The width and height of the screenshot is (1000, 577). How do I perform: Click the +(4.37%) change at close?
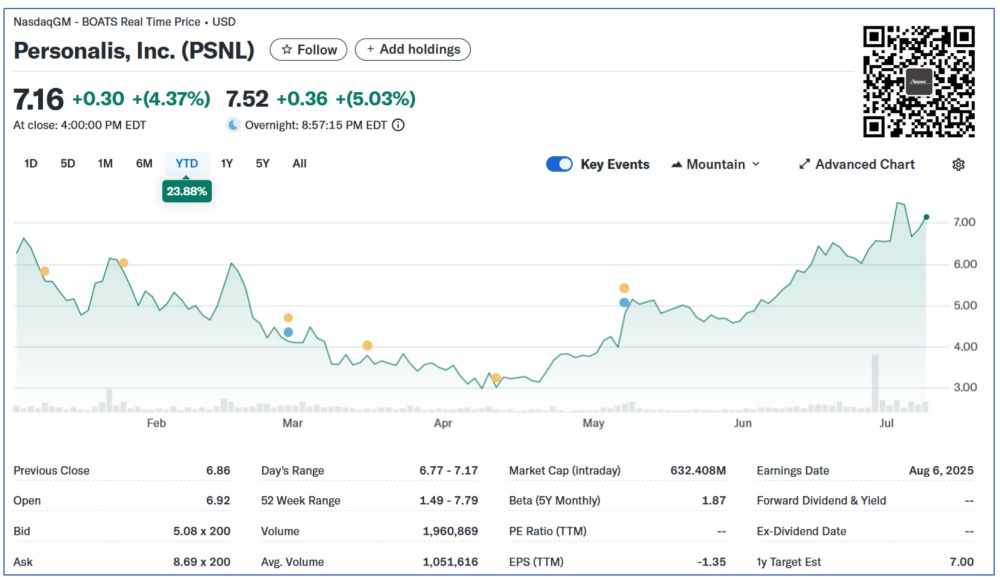click(171, 99)
